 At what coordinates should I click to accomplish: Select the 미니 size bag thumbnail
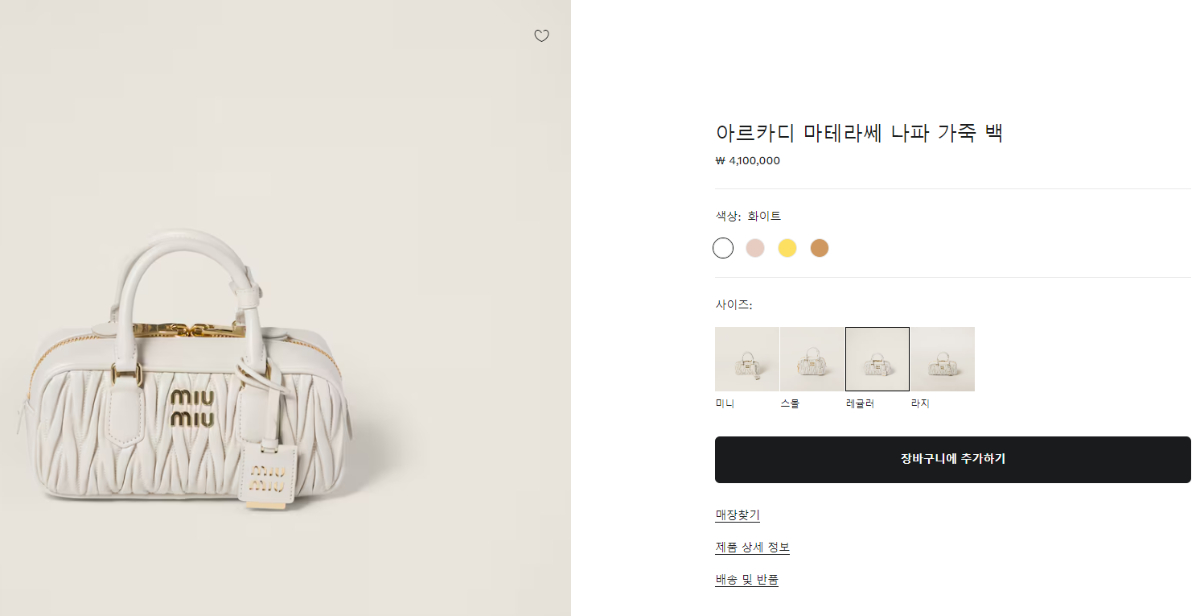747,359
